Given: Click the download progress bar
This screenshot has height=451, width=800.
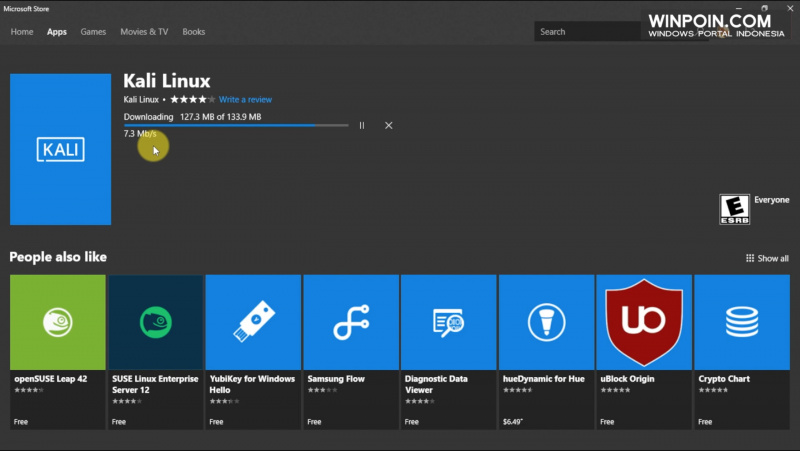Looking at the screenshot, I should point(236,126).
